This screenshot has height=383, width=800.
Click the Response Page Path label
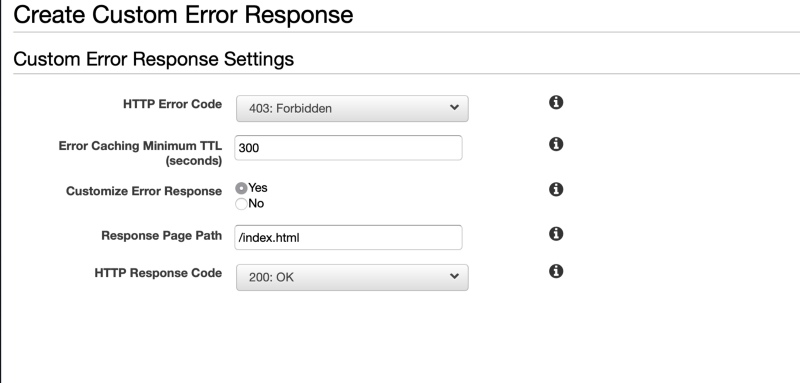(x=161, y=235)
